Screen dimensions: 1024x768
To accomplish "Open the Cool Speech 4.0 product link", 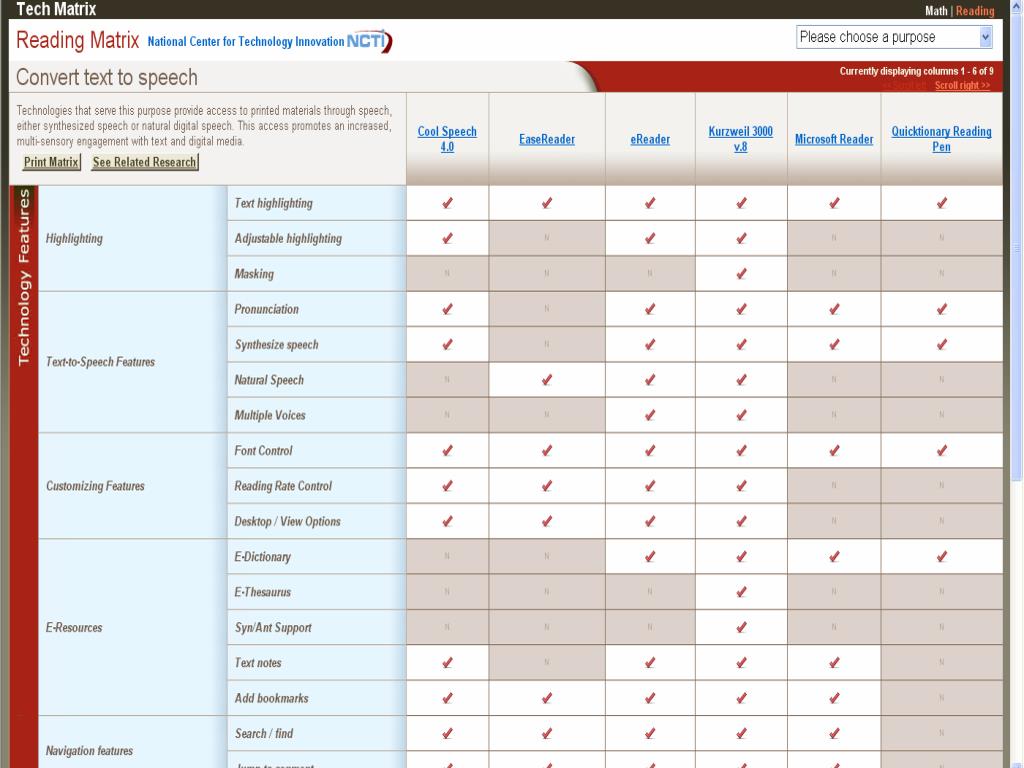I will pyautogui.click(x=447, y=138).
